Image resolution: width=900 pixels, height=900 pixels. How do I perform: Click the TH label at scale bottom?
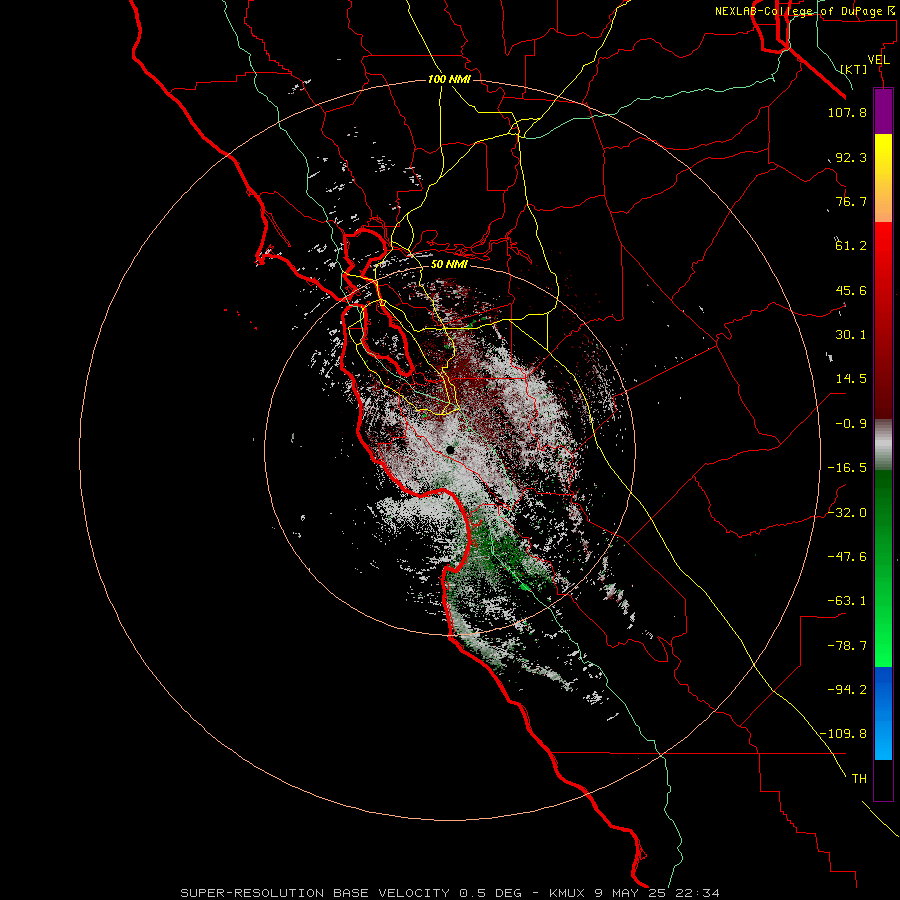(x=859, y=779)
